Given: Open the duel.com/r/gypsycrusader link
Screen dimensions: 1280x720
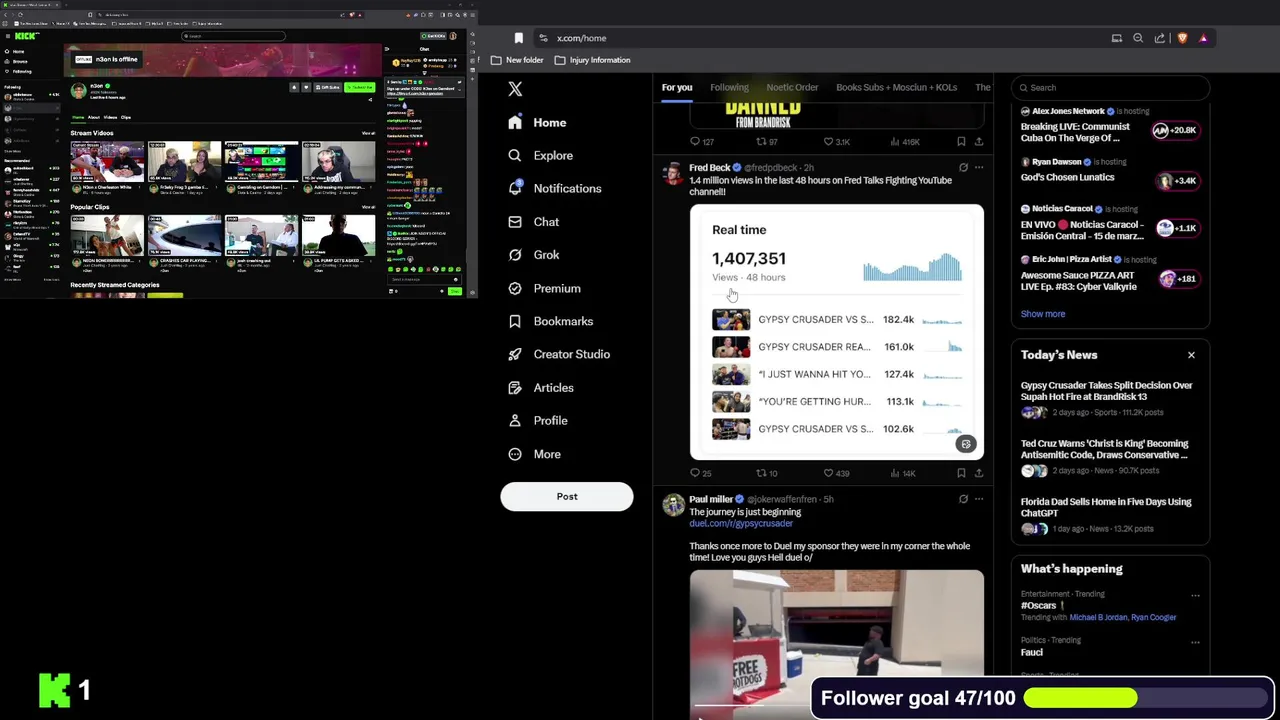Looking at the screenshot, I should 741,523.
